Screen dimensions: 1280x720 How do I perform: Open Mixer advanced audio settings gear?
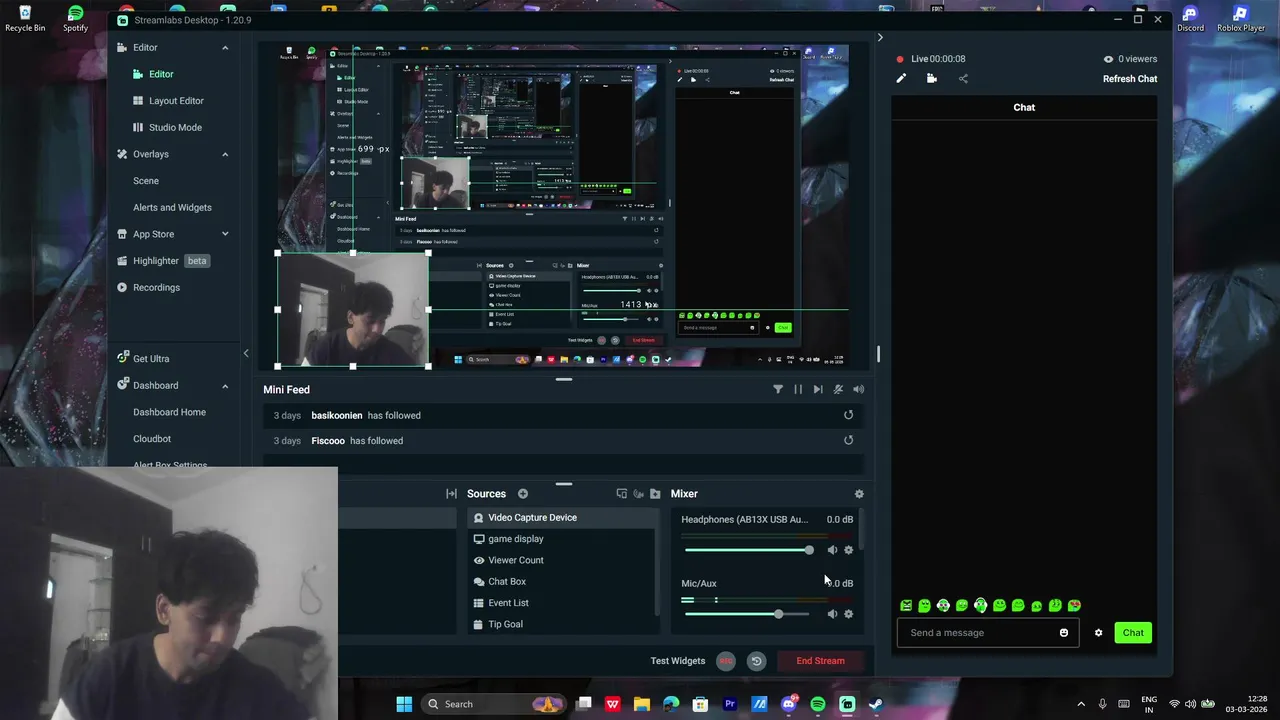tap(858, 494)
